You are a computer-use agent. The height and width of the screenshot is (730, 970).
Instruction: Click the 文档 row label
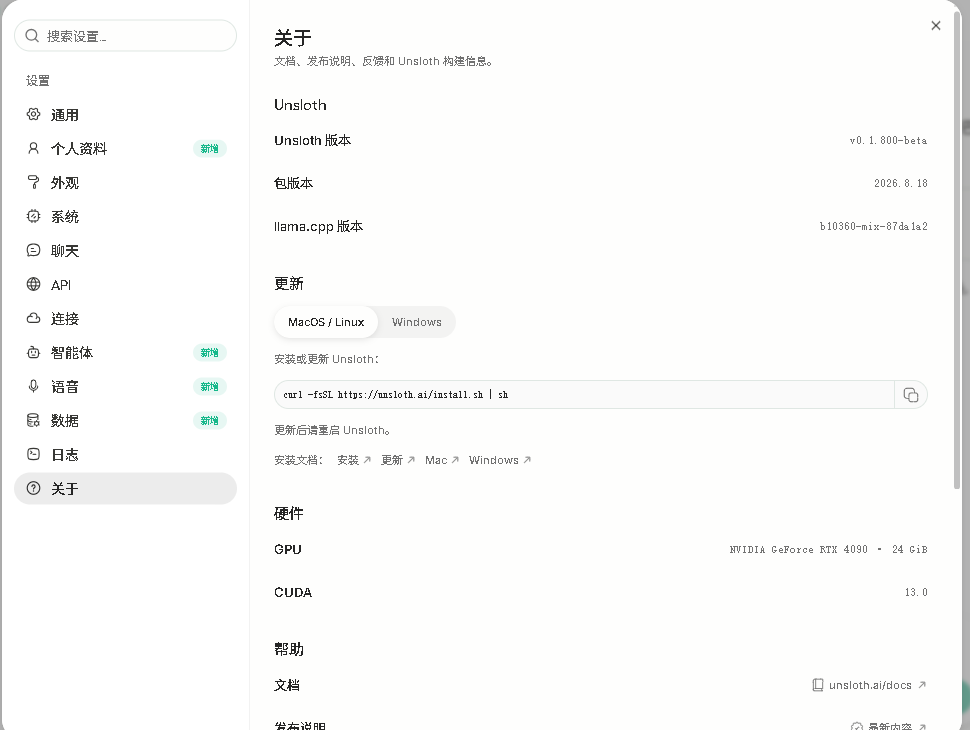[x=287, y=685]
